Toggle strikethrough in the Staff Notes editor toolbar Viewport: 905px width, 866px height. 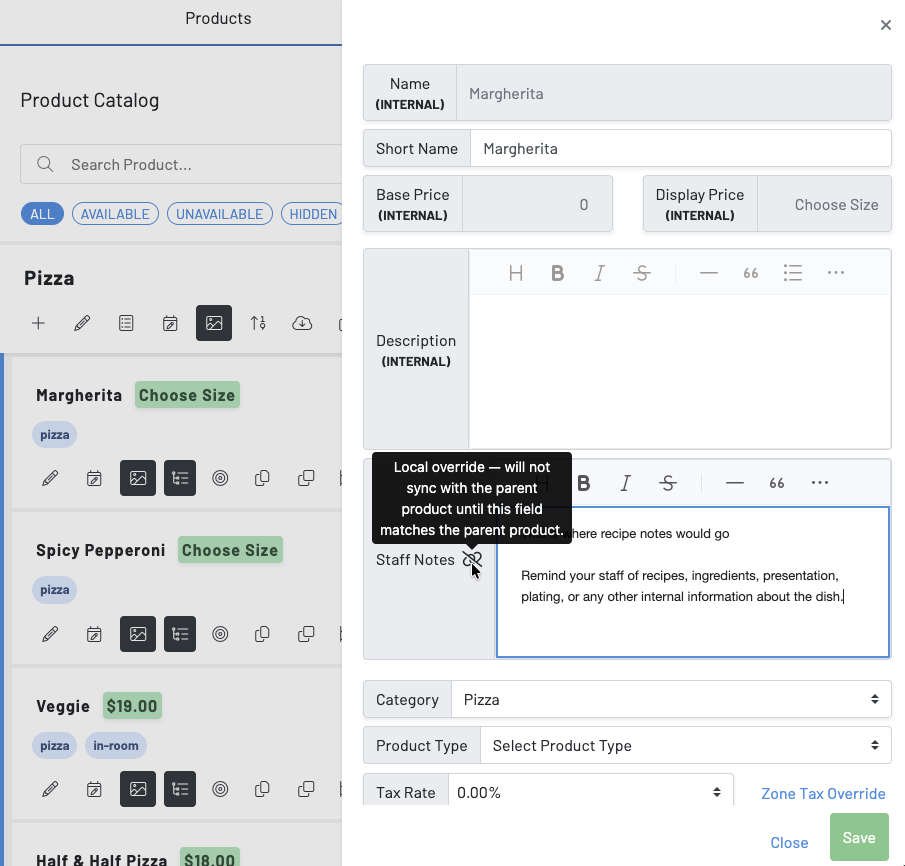pyautogui.click(x=668, y=483)
